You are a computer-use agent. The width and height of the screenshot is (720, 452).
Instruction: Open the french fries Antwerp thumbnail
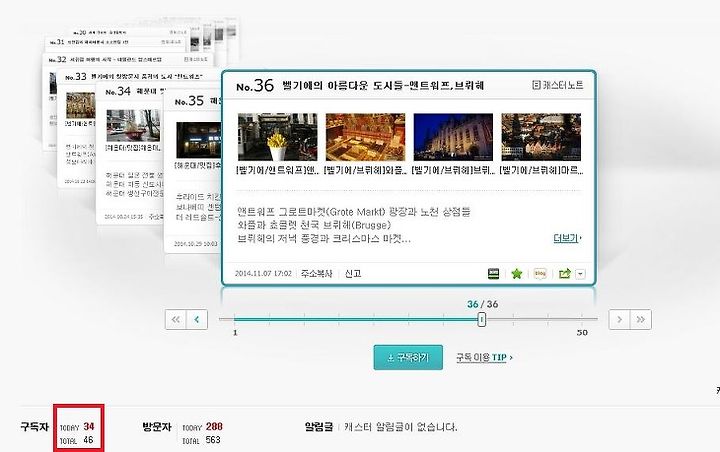277,137
